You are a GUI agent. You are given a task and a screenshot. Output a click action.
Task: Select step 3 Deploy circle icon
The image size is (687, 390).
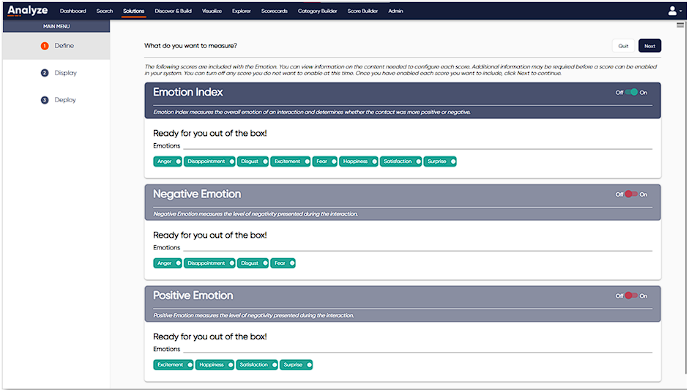coord(45,100)
